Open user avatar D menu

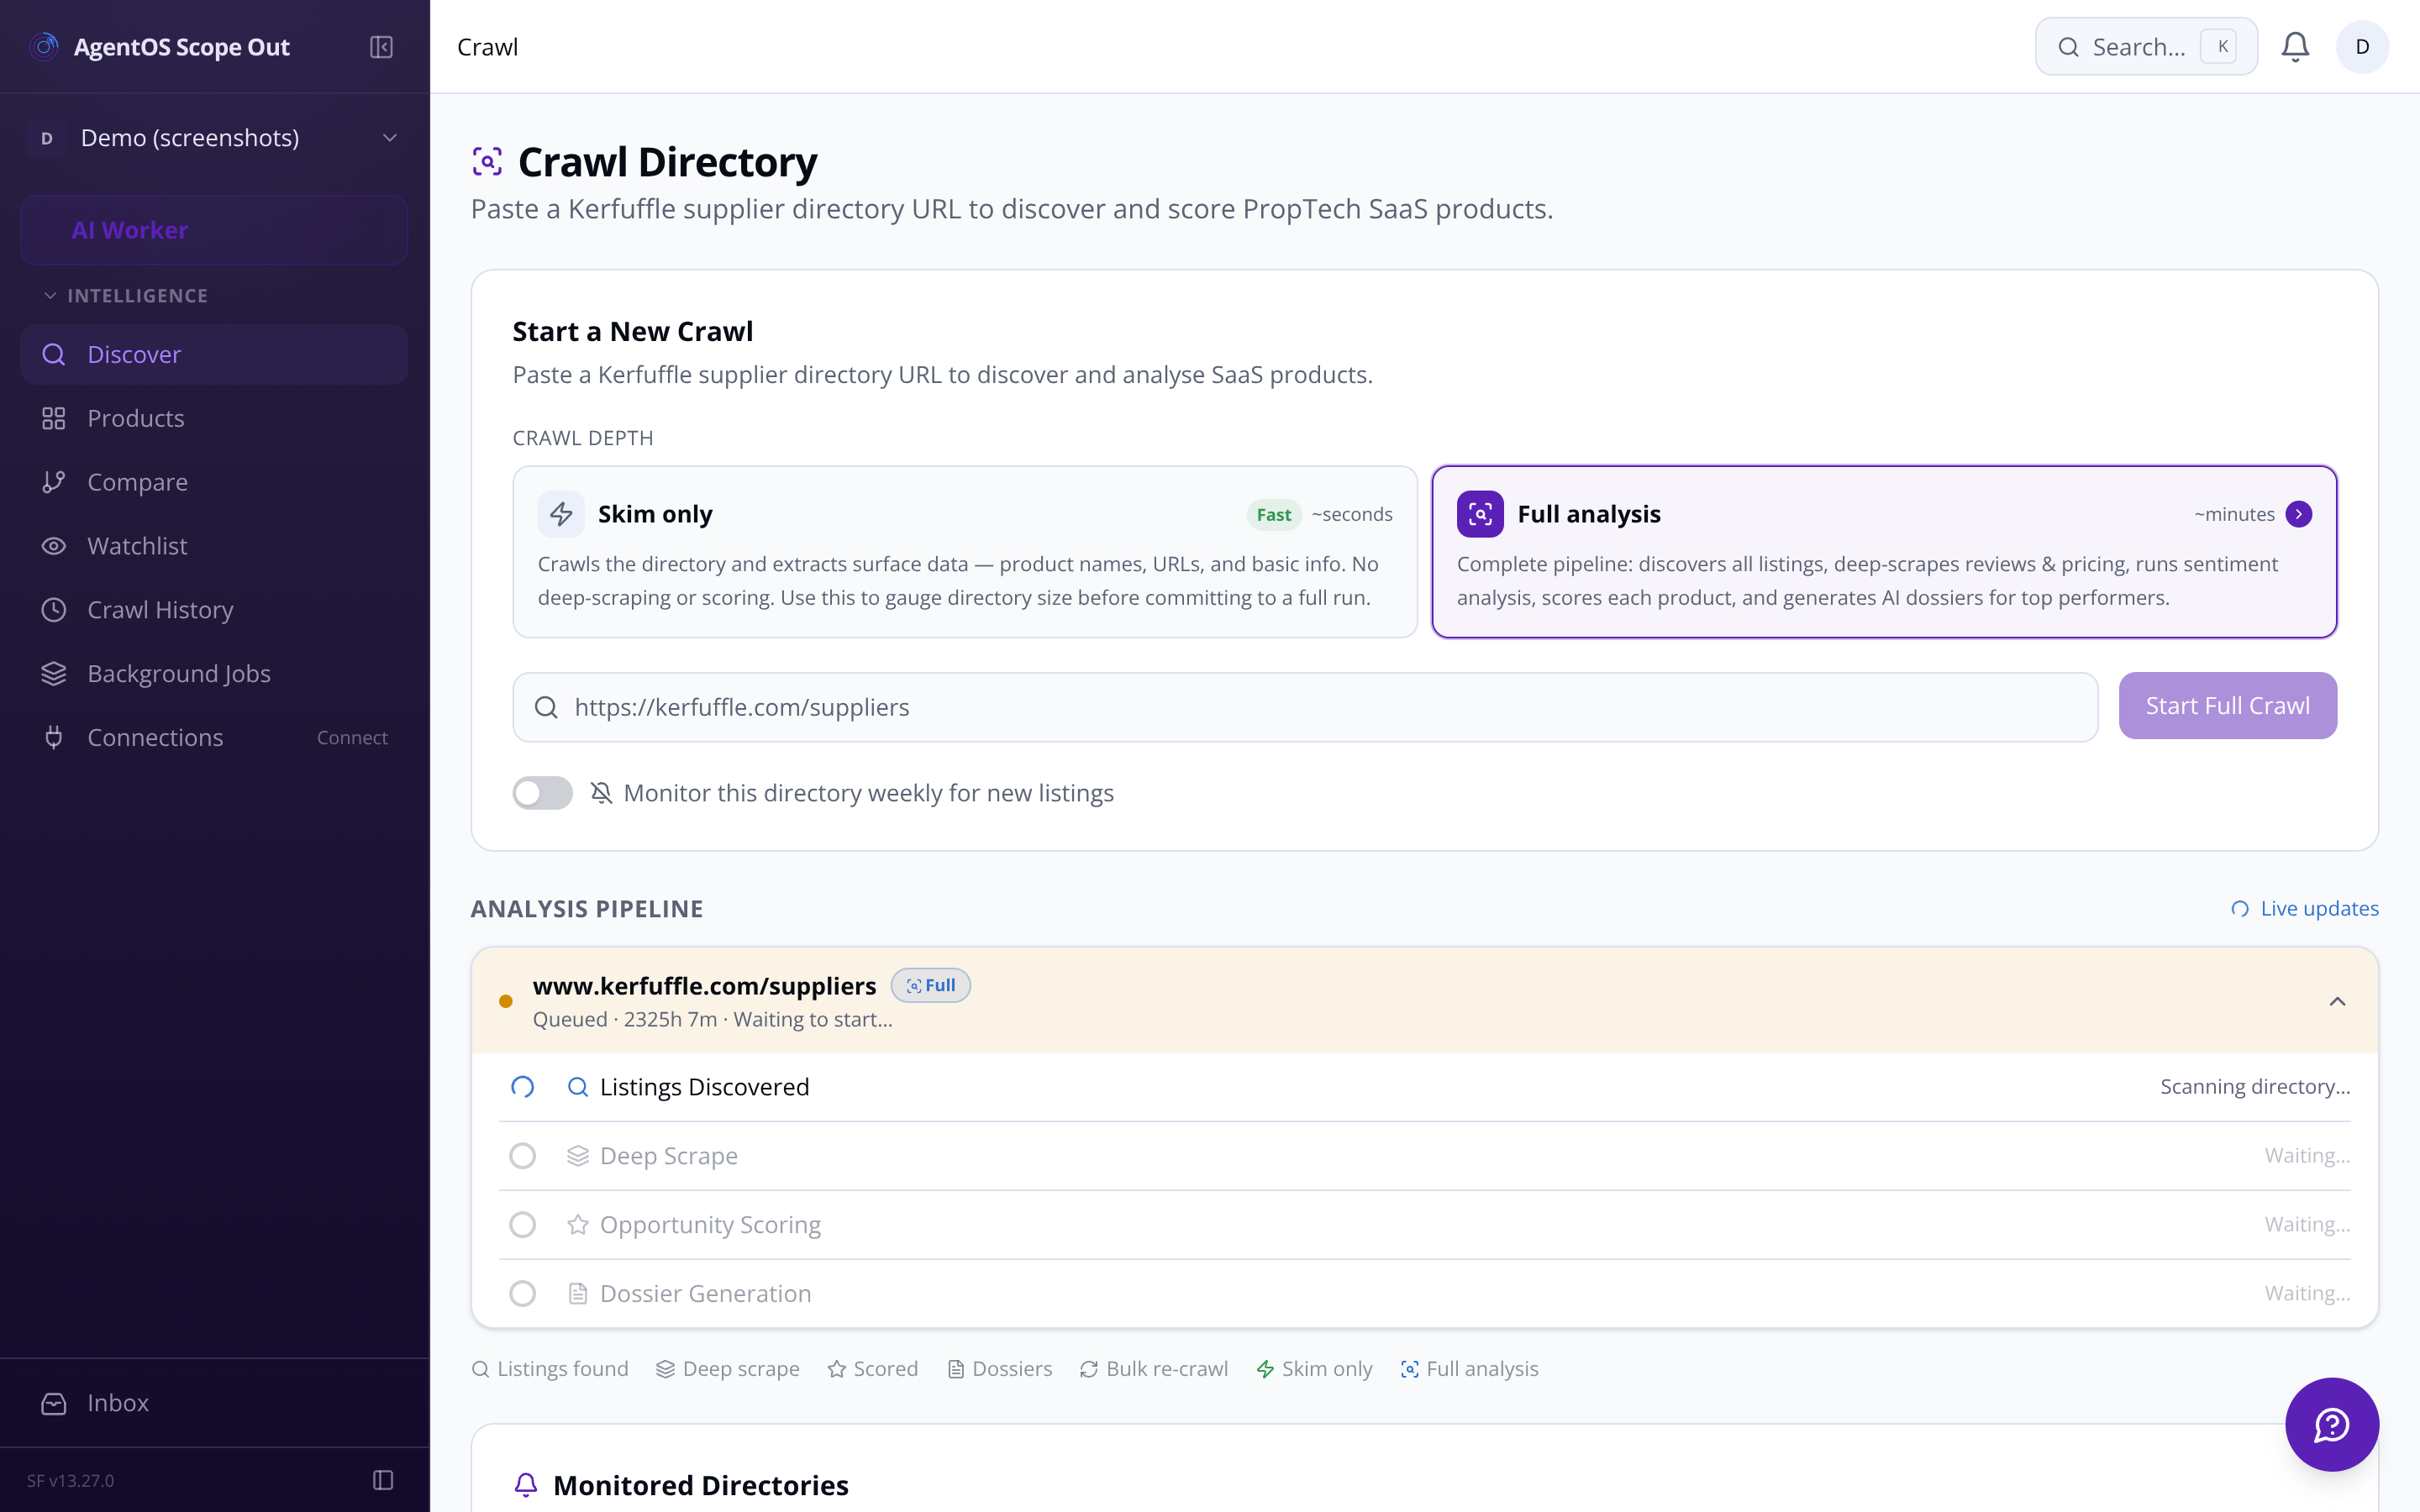(2362, 47)
